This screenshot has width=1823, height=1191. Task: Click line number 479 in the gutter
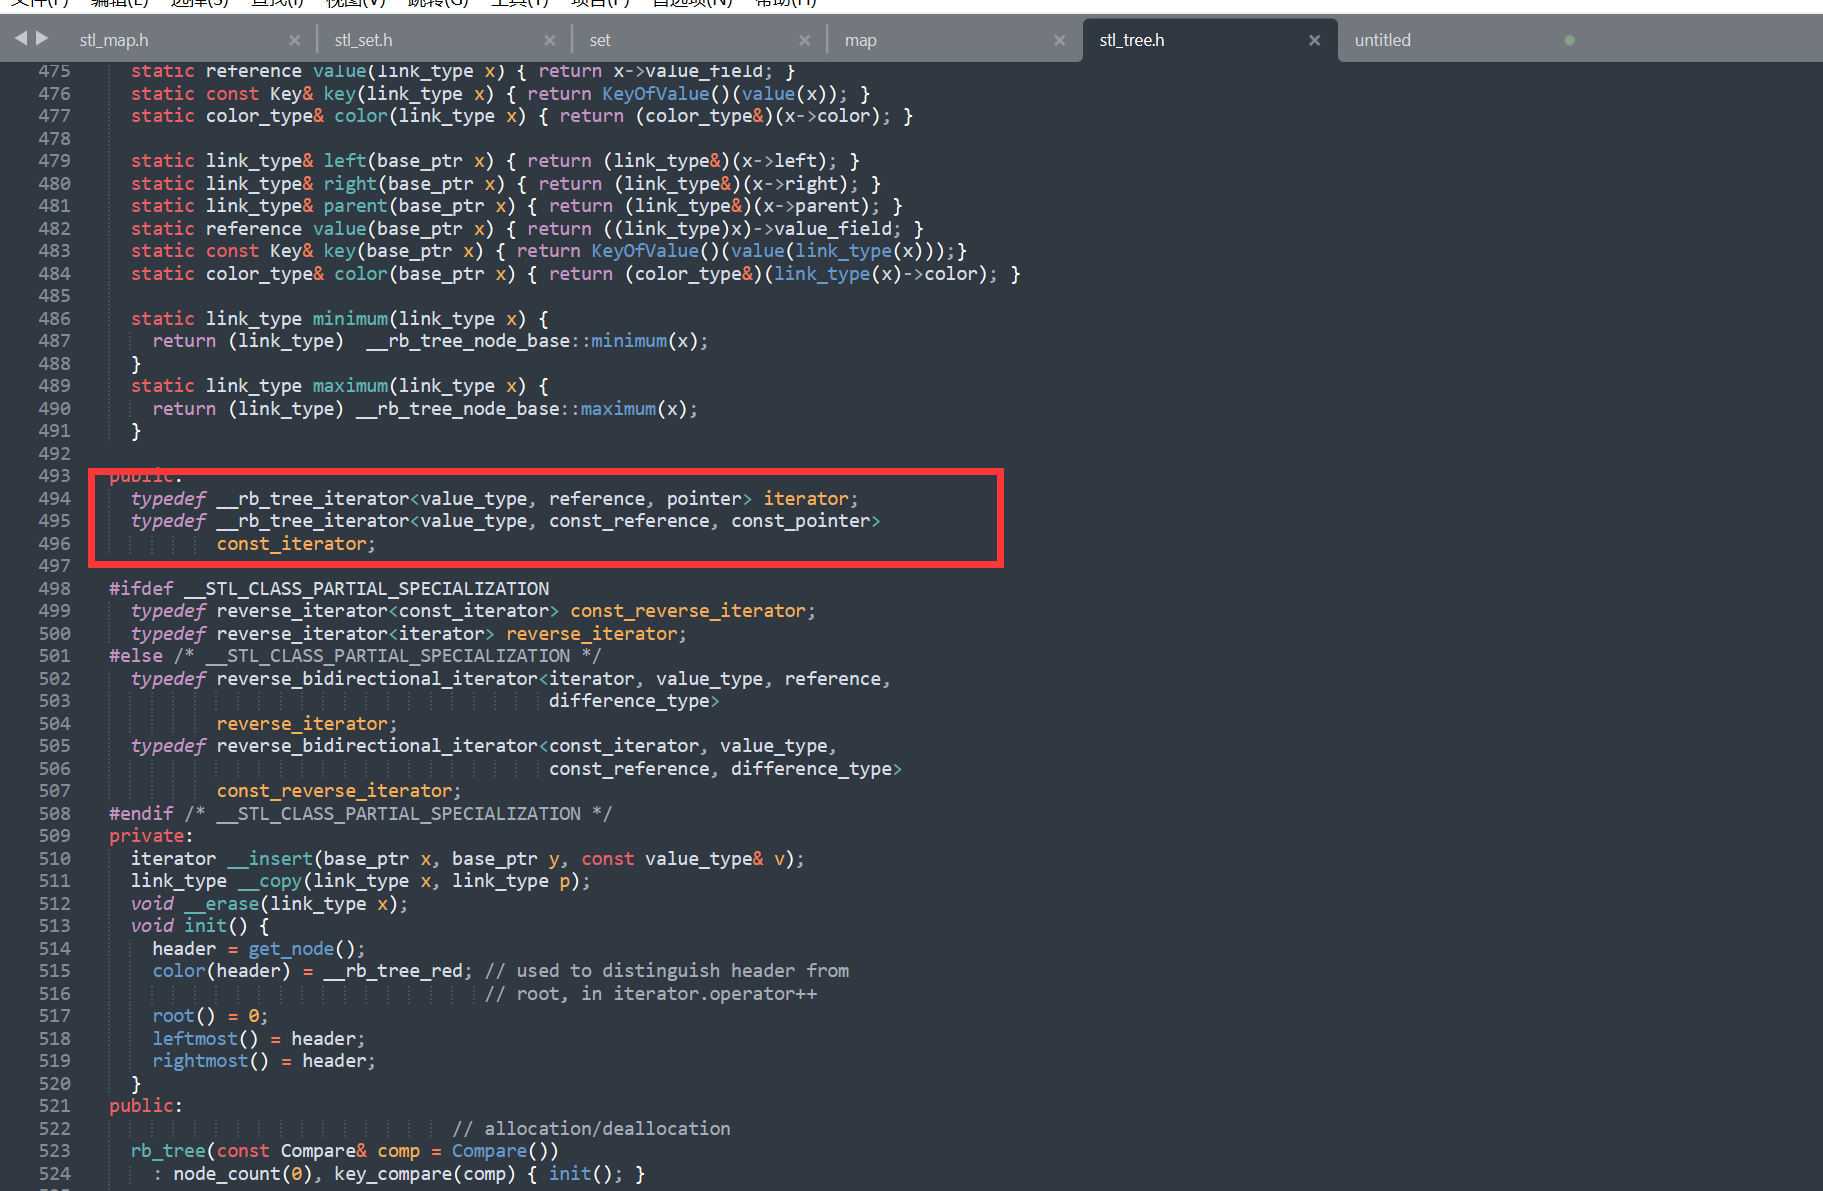[x=54, y=161]
